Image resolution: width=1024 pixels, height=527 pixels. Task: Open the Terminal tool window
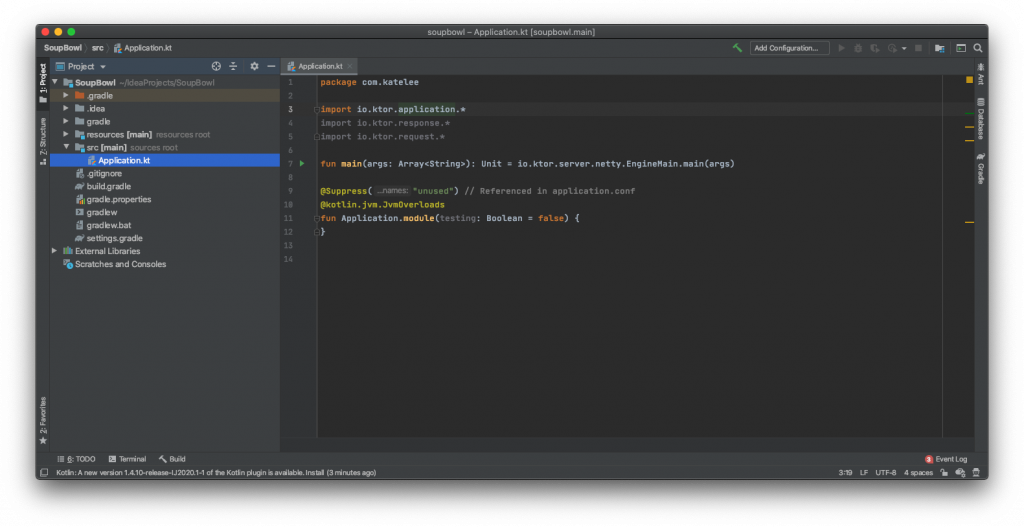click(127, 459)
